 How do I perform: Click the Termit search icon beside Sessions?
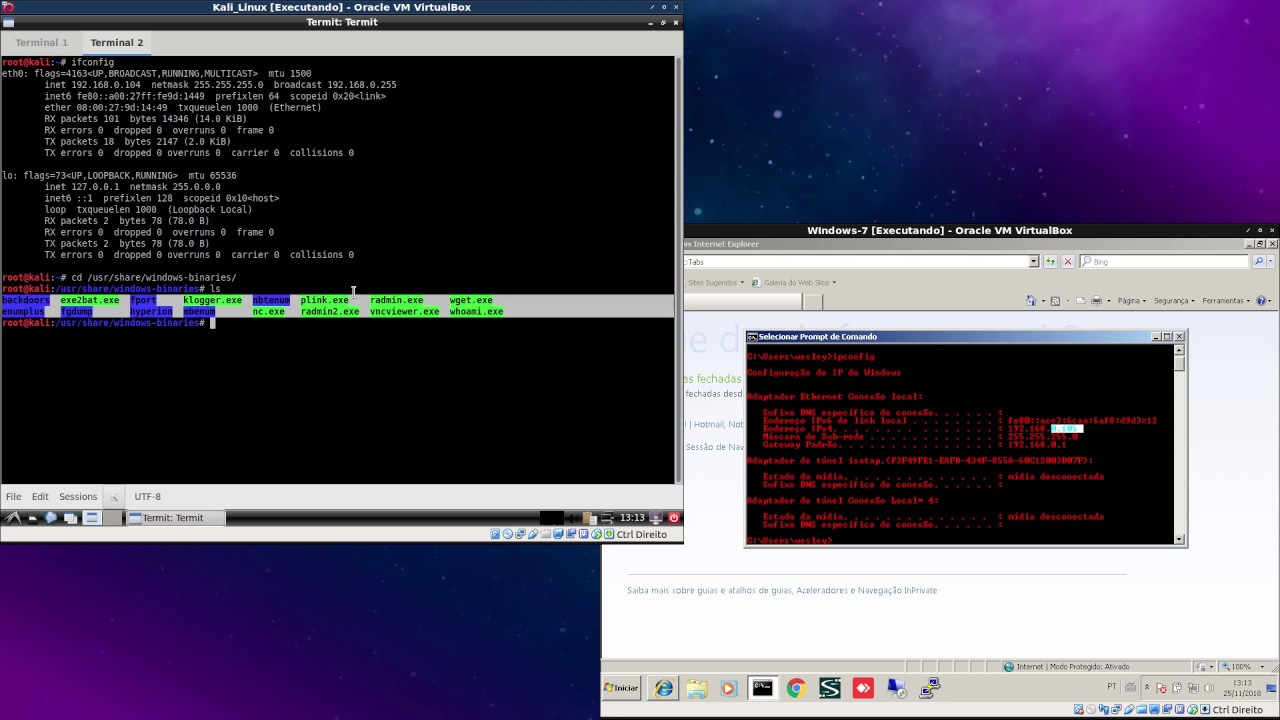pos(114,497)
